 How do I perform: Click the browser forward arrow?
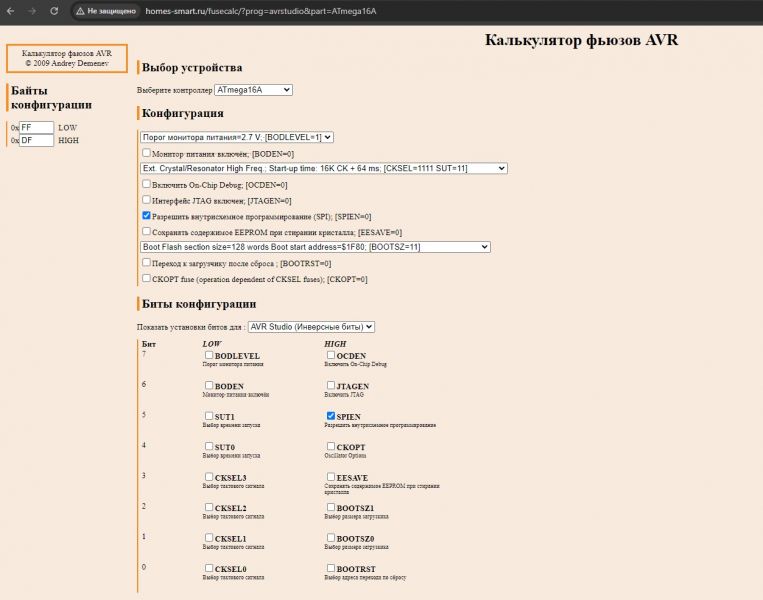click(32, 11)
